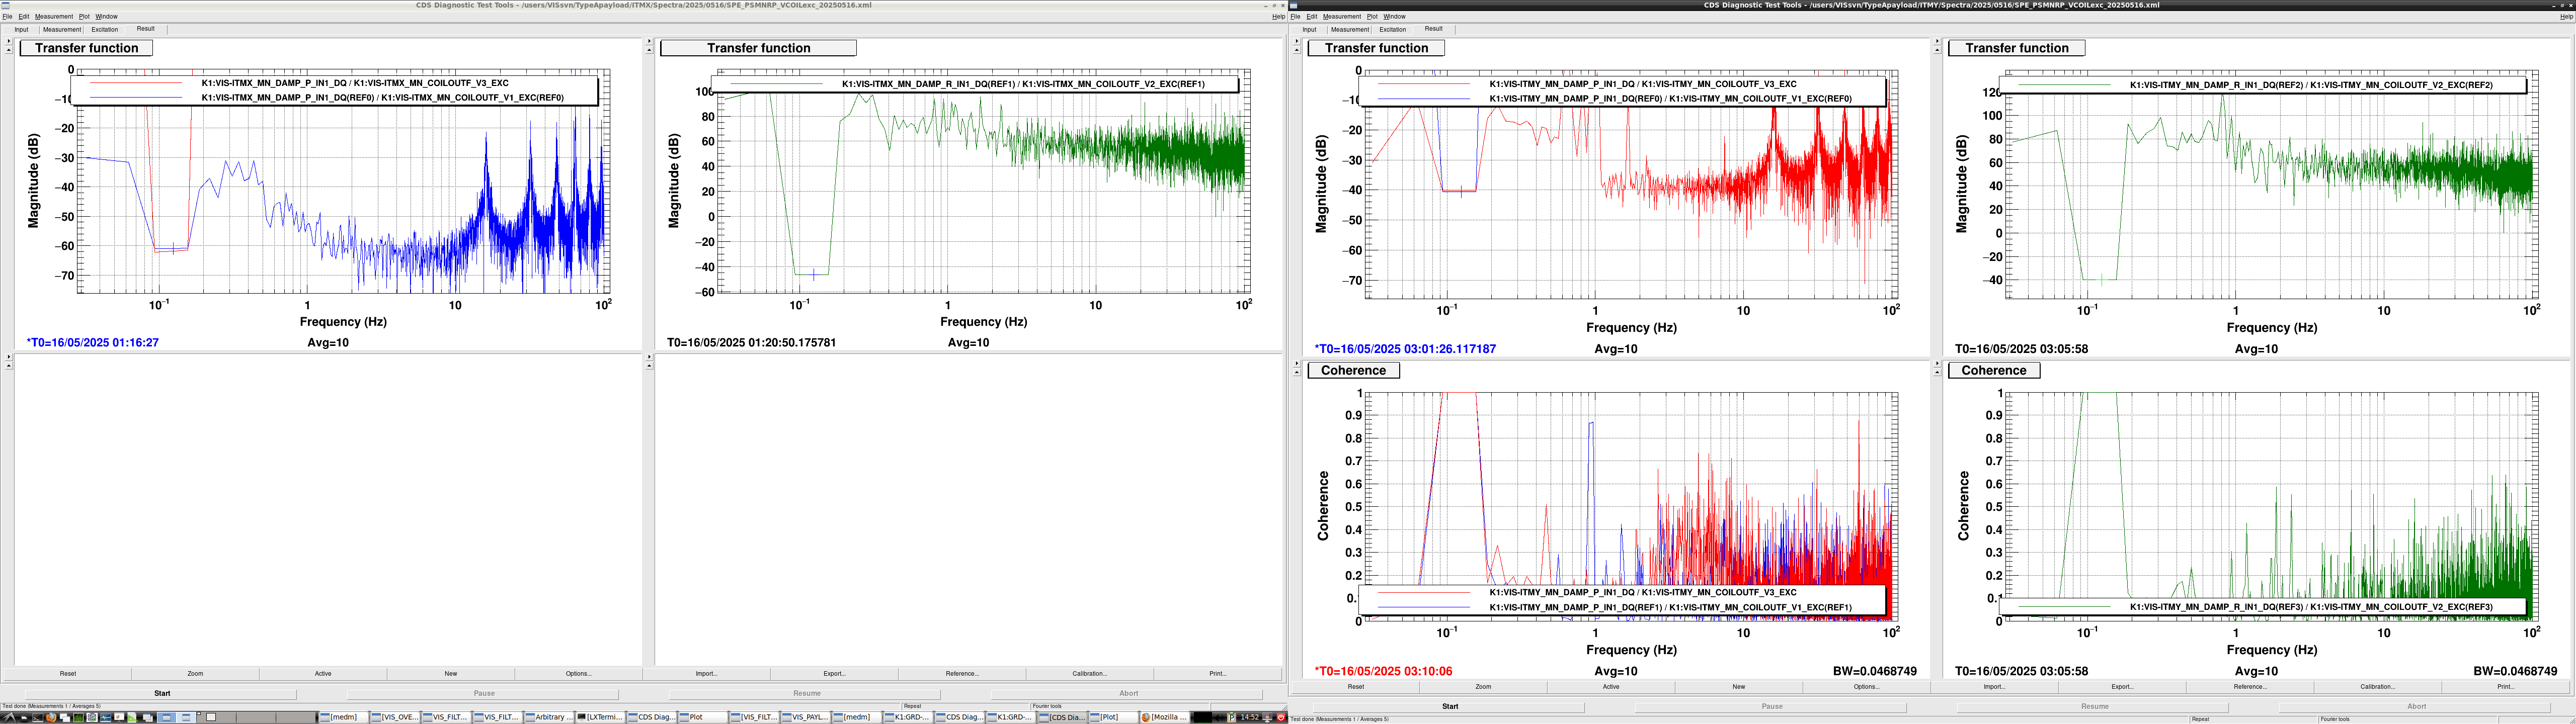Switch to Input tab in ITMX window
This screenshot has height=724, width=2576.
(x=21, y=29)
